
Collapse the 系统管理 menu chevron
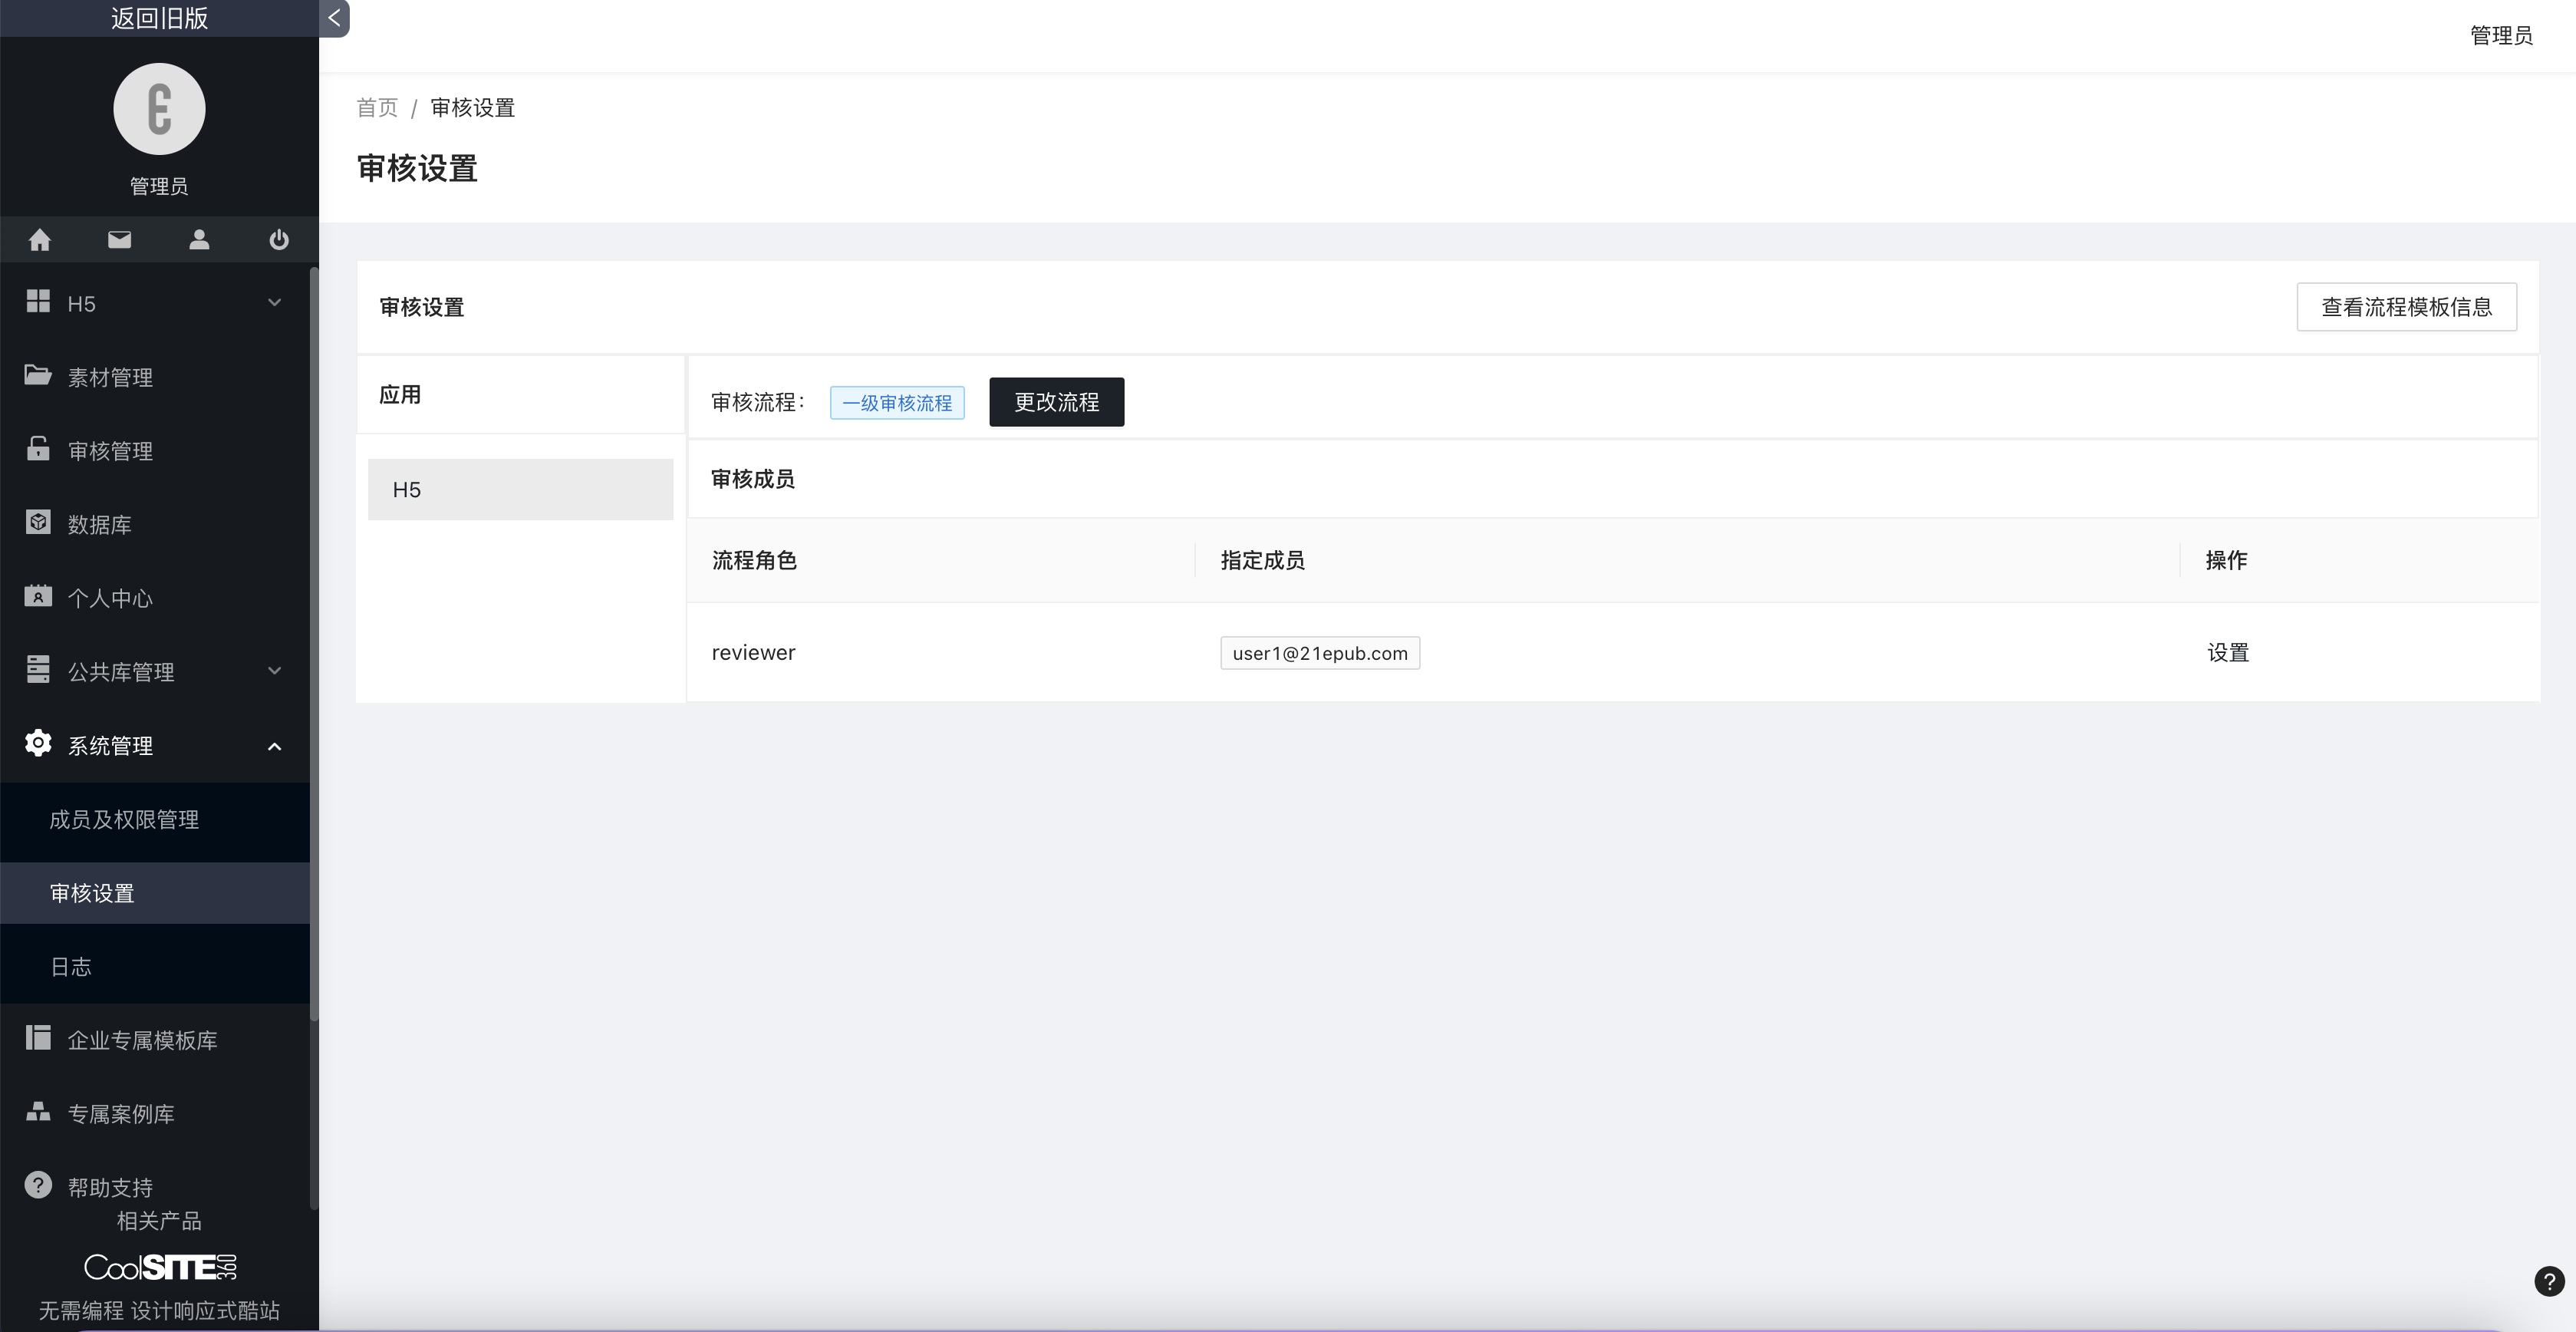tap(275, 746)
